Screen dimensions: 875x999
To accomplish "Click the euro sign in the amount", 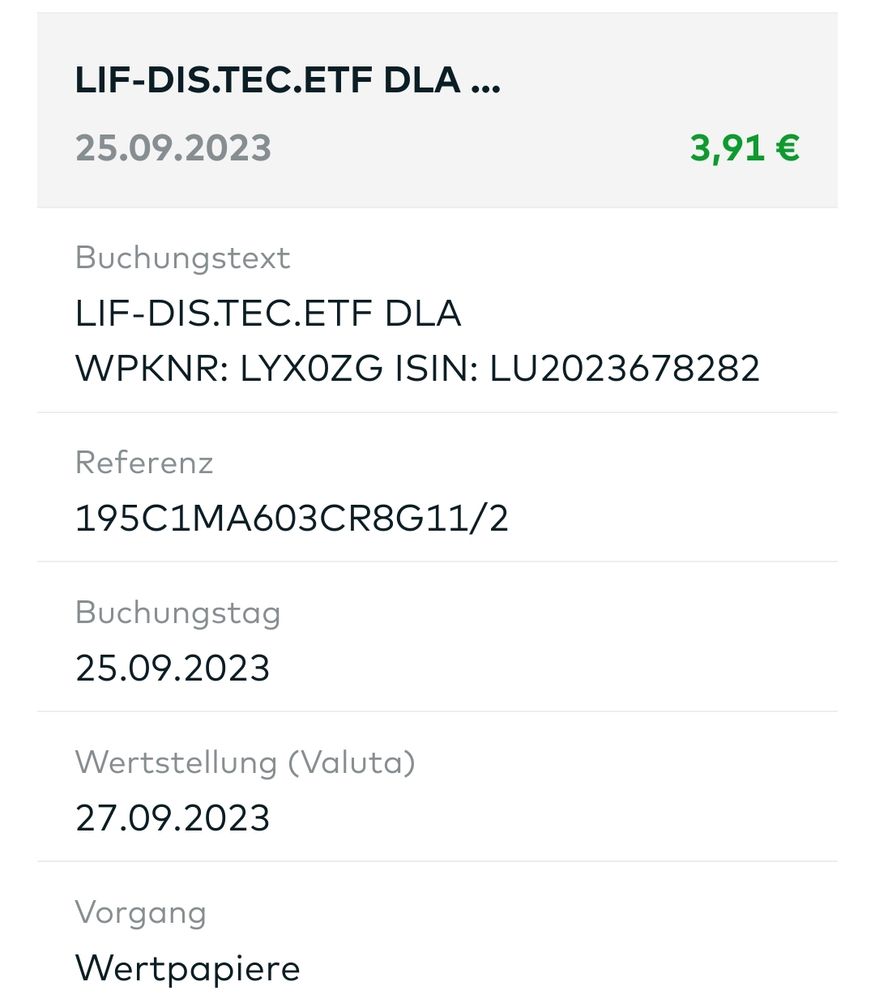I will (x=788, y=148).
